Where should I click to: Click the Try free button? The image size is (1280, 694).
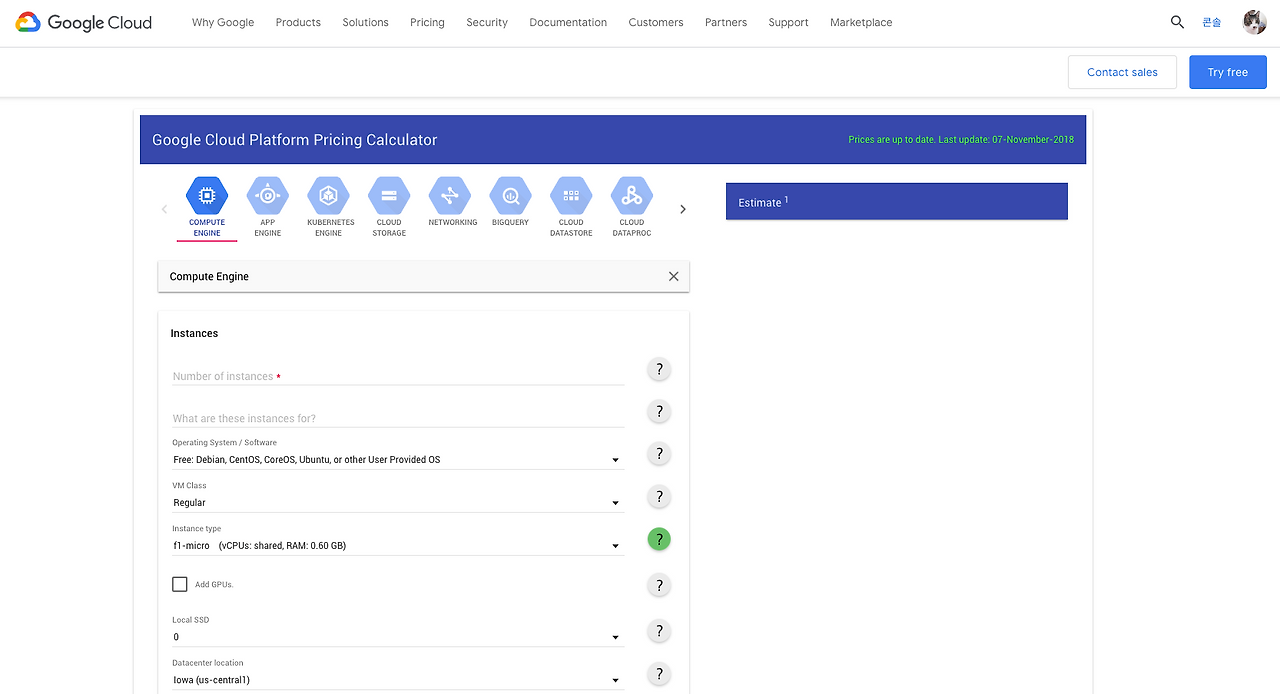click(x=1228, y=72)
